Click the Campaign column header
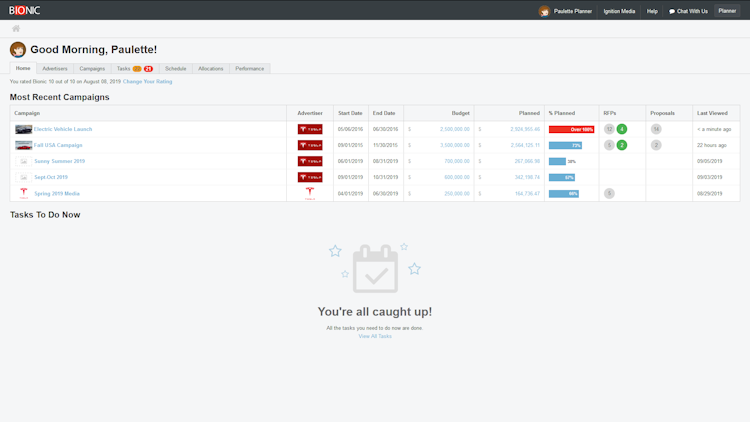Viewport: 750px width, 422px height. tap(27, 113)
